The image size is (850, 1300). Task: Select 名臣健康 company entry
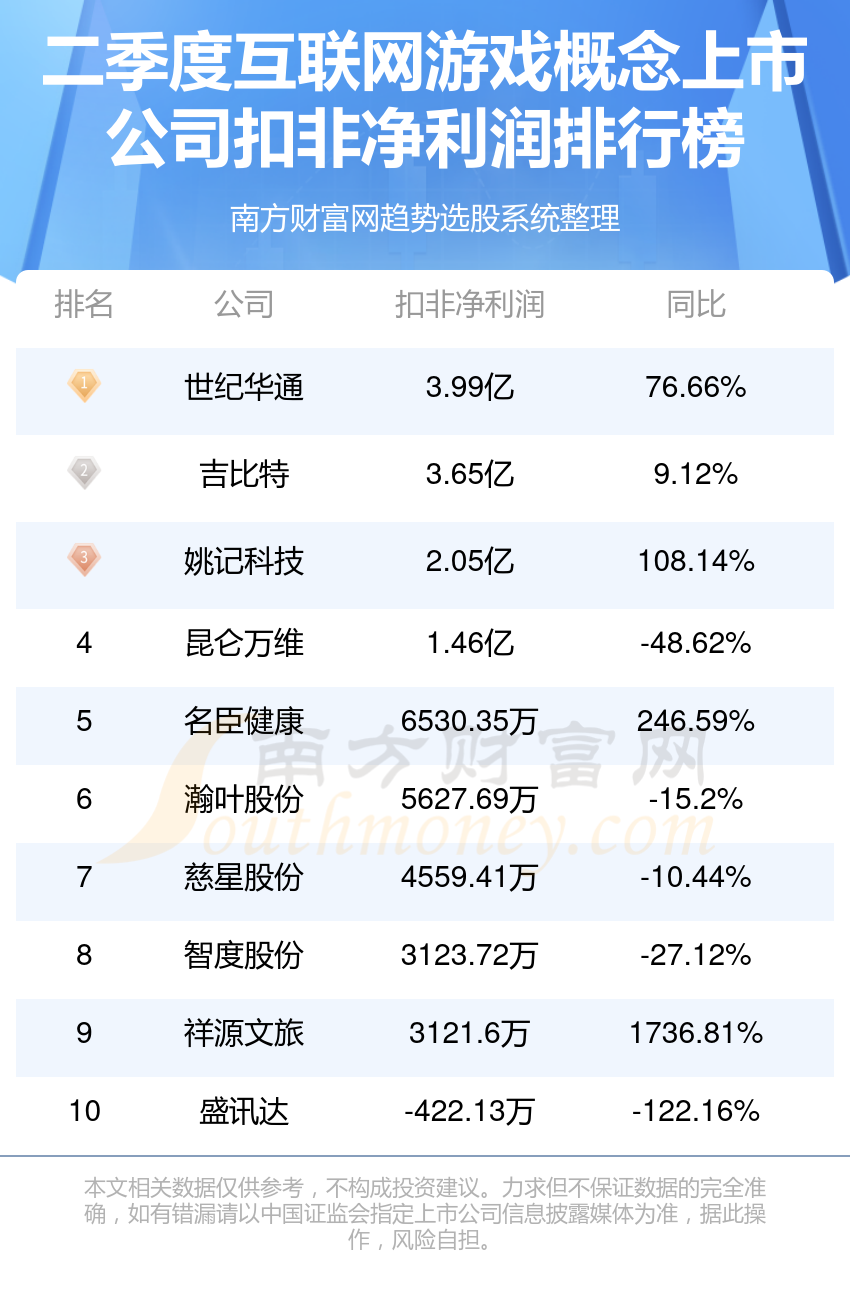pyautogui.click(x=244, y=721)
